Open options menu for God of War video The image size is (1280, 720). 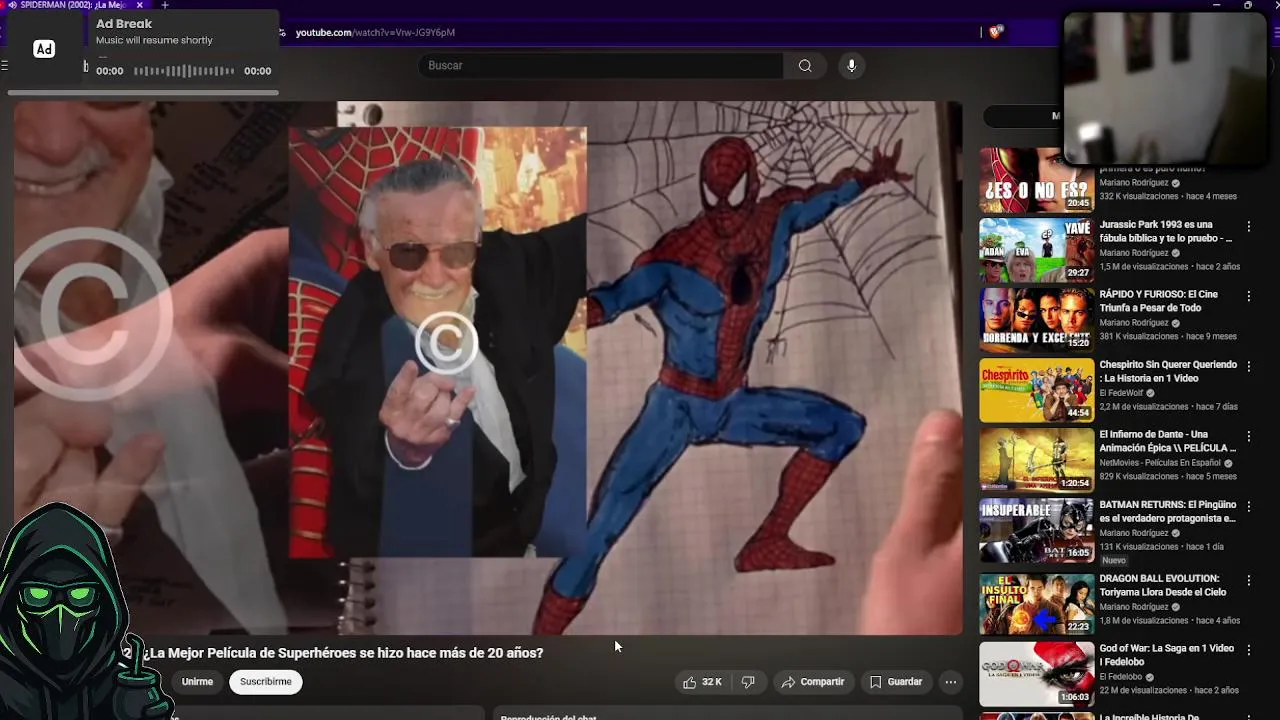pos(1248,650)
